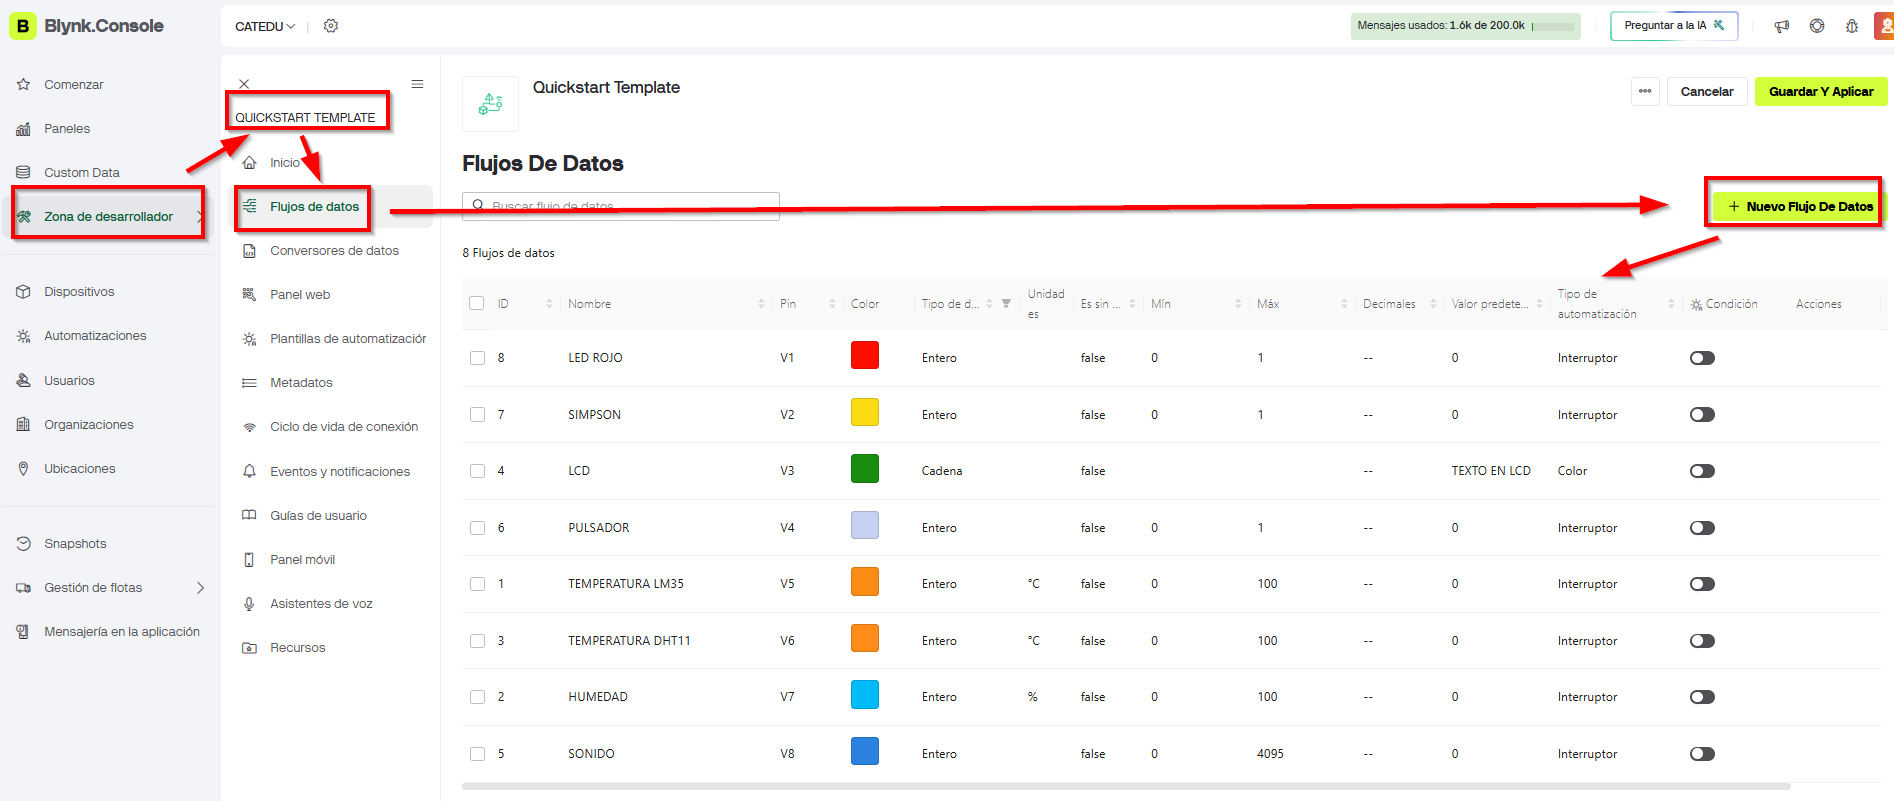Click the Nuevo Flujo De Datos button
This screenshot has width=1894, height=801.
point(1800,206)
